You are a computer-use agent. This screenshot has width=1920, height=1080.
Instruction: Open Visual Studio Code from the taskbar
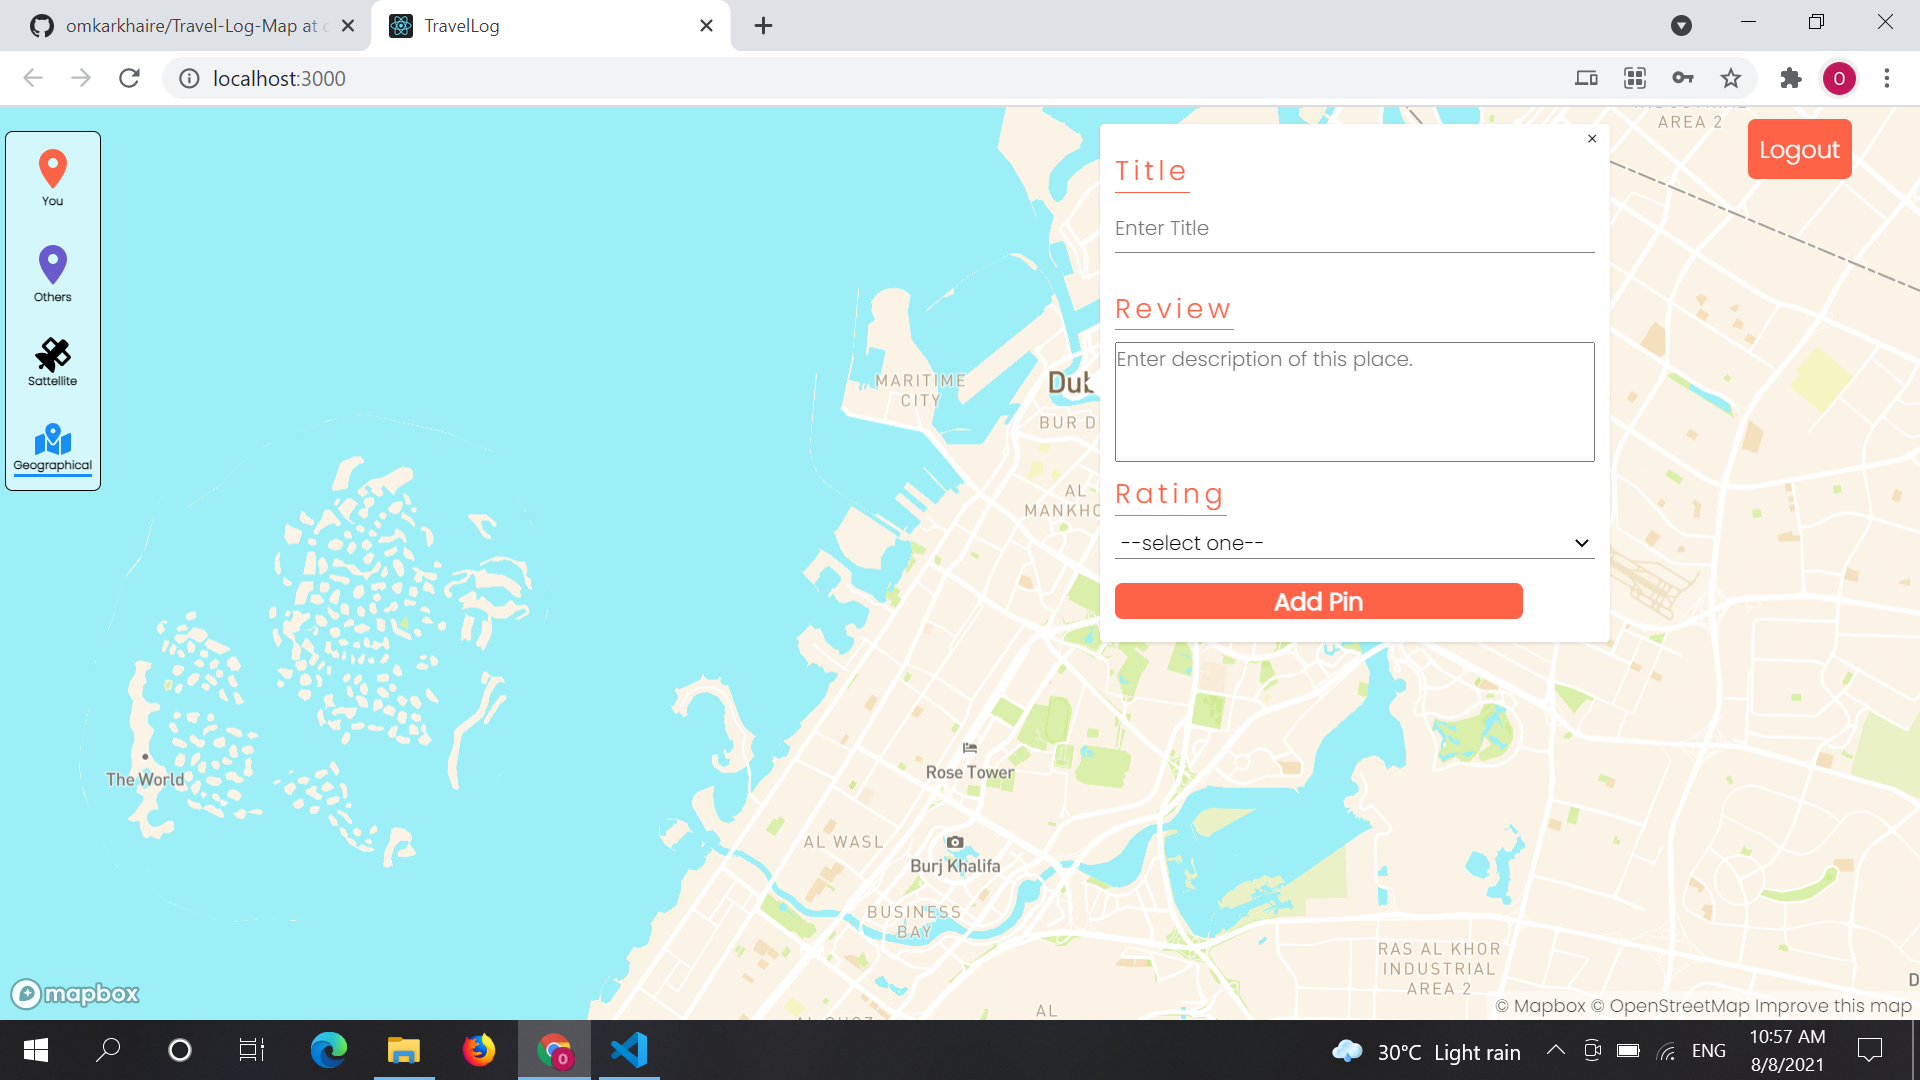pos(629,1050)
